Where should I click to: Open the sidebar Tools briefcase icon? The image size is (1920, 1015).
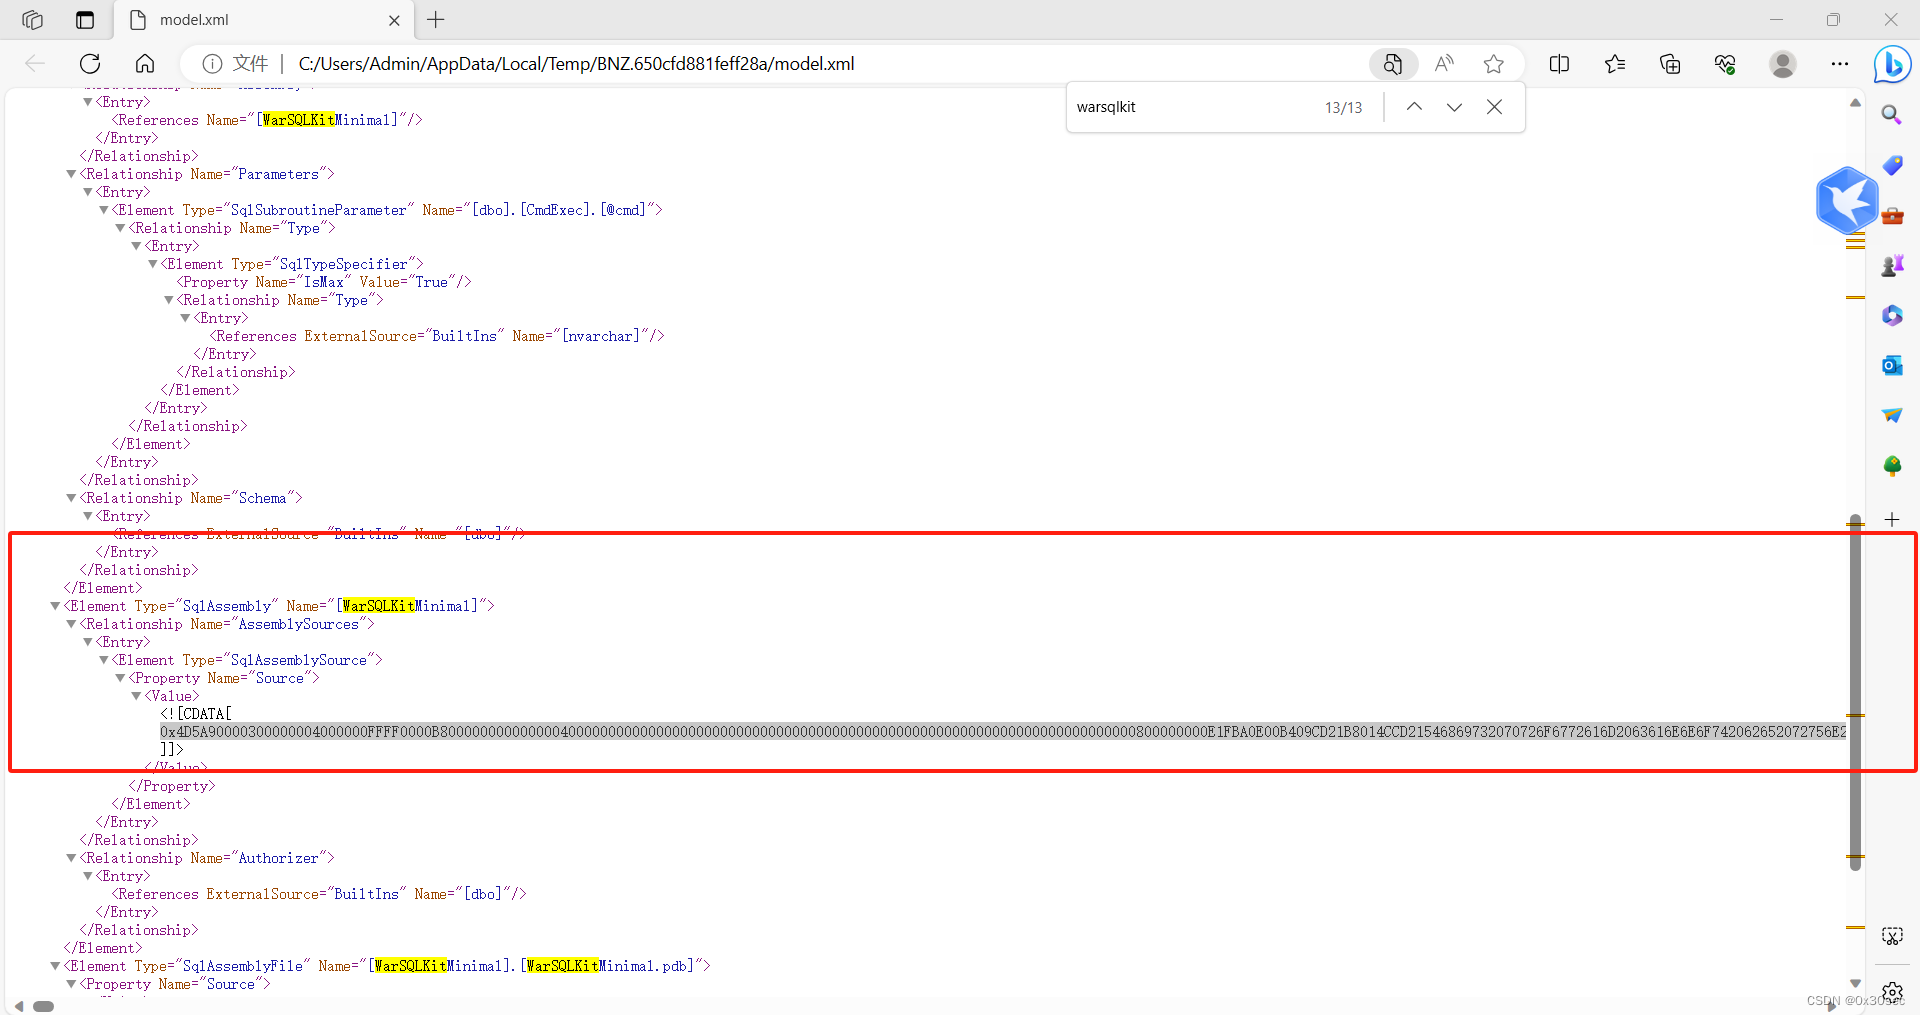tap(1892, 215)
